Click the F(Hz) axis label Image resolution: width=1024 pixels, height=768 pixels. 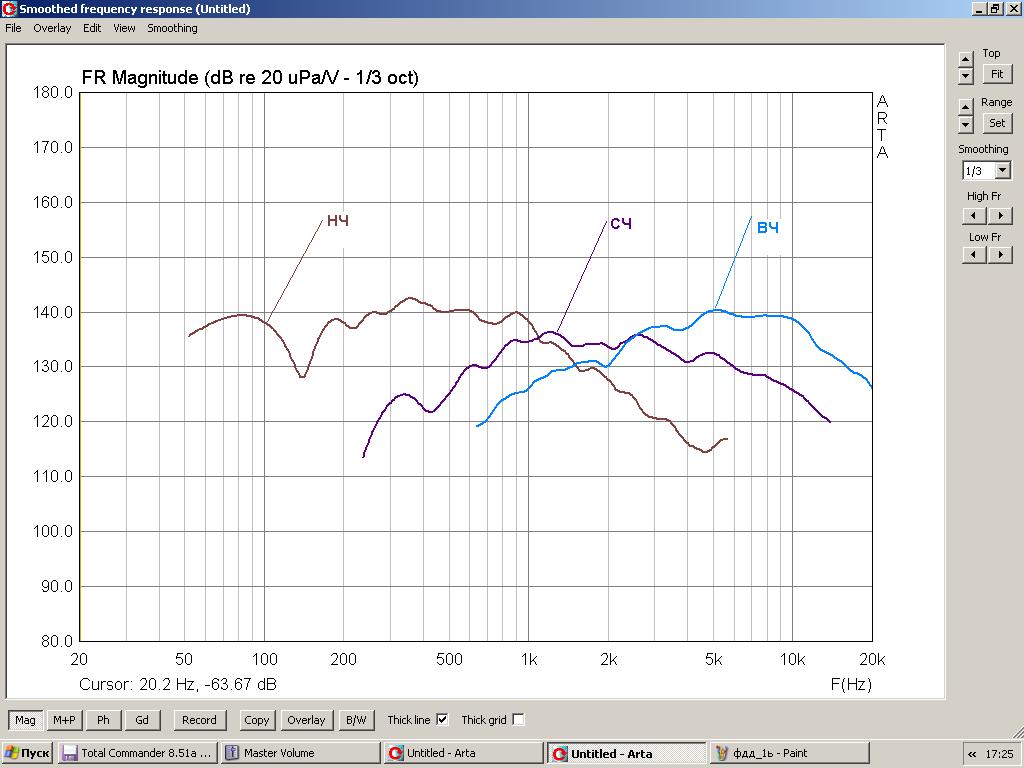[x=851, y=684]
